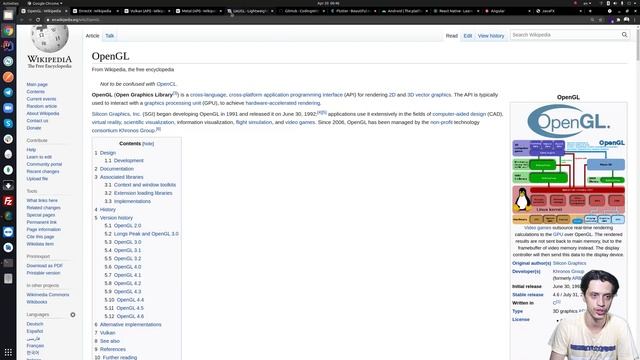This screenshot has width=640, height=360.
Task: Close the Metal (API) tab
Action: coord(220,11)
